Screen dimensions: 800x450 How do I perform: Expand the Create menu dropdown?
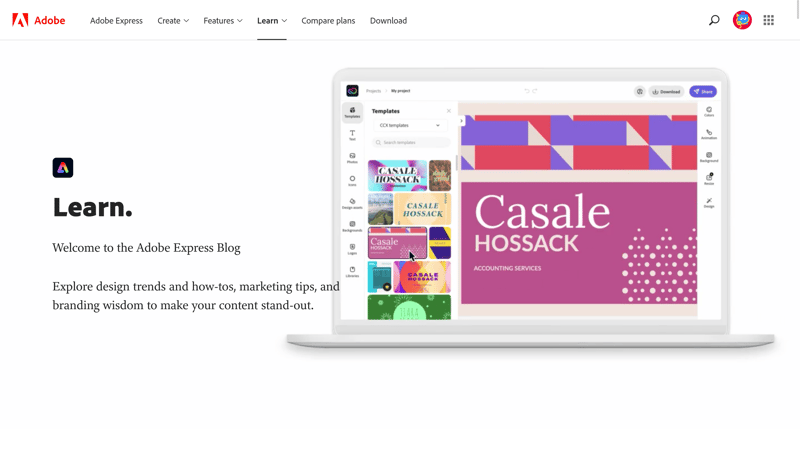click(x=173, y=20)
